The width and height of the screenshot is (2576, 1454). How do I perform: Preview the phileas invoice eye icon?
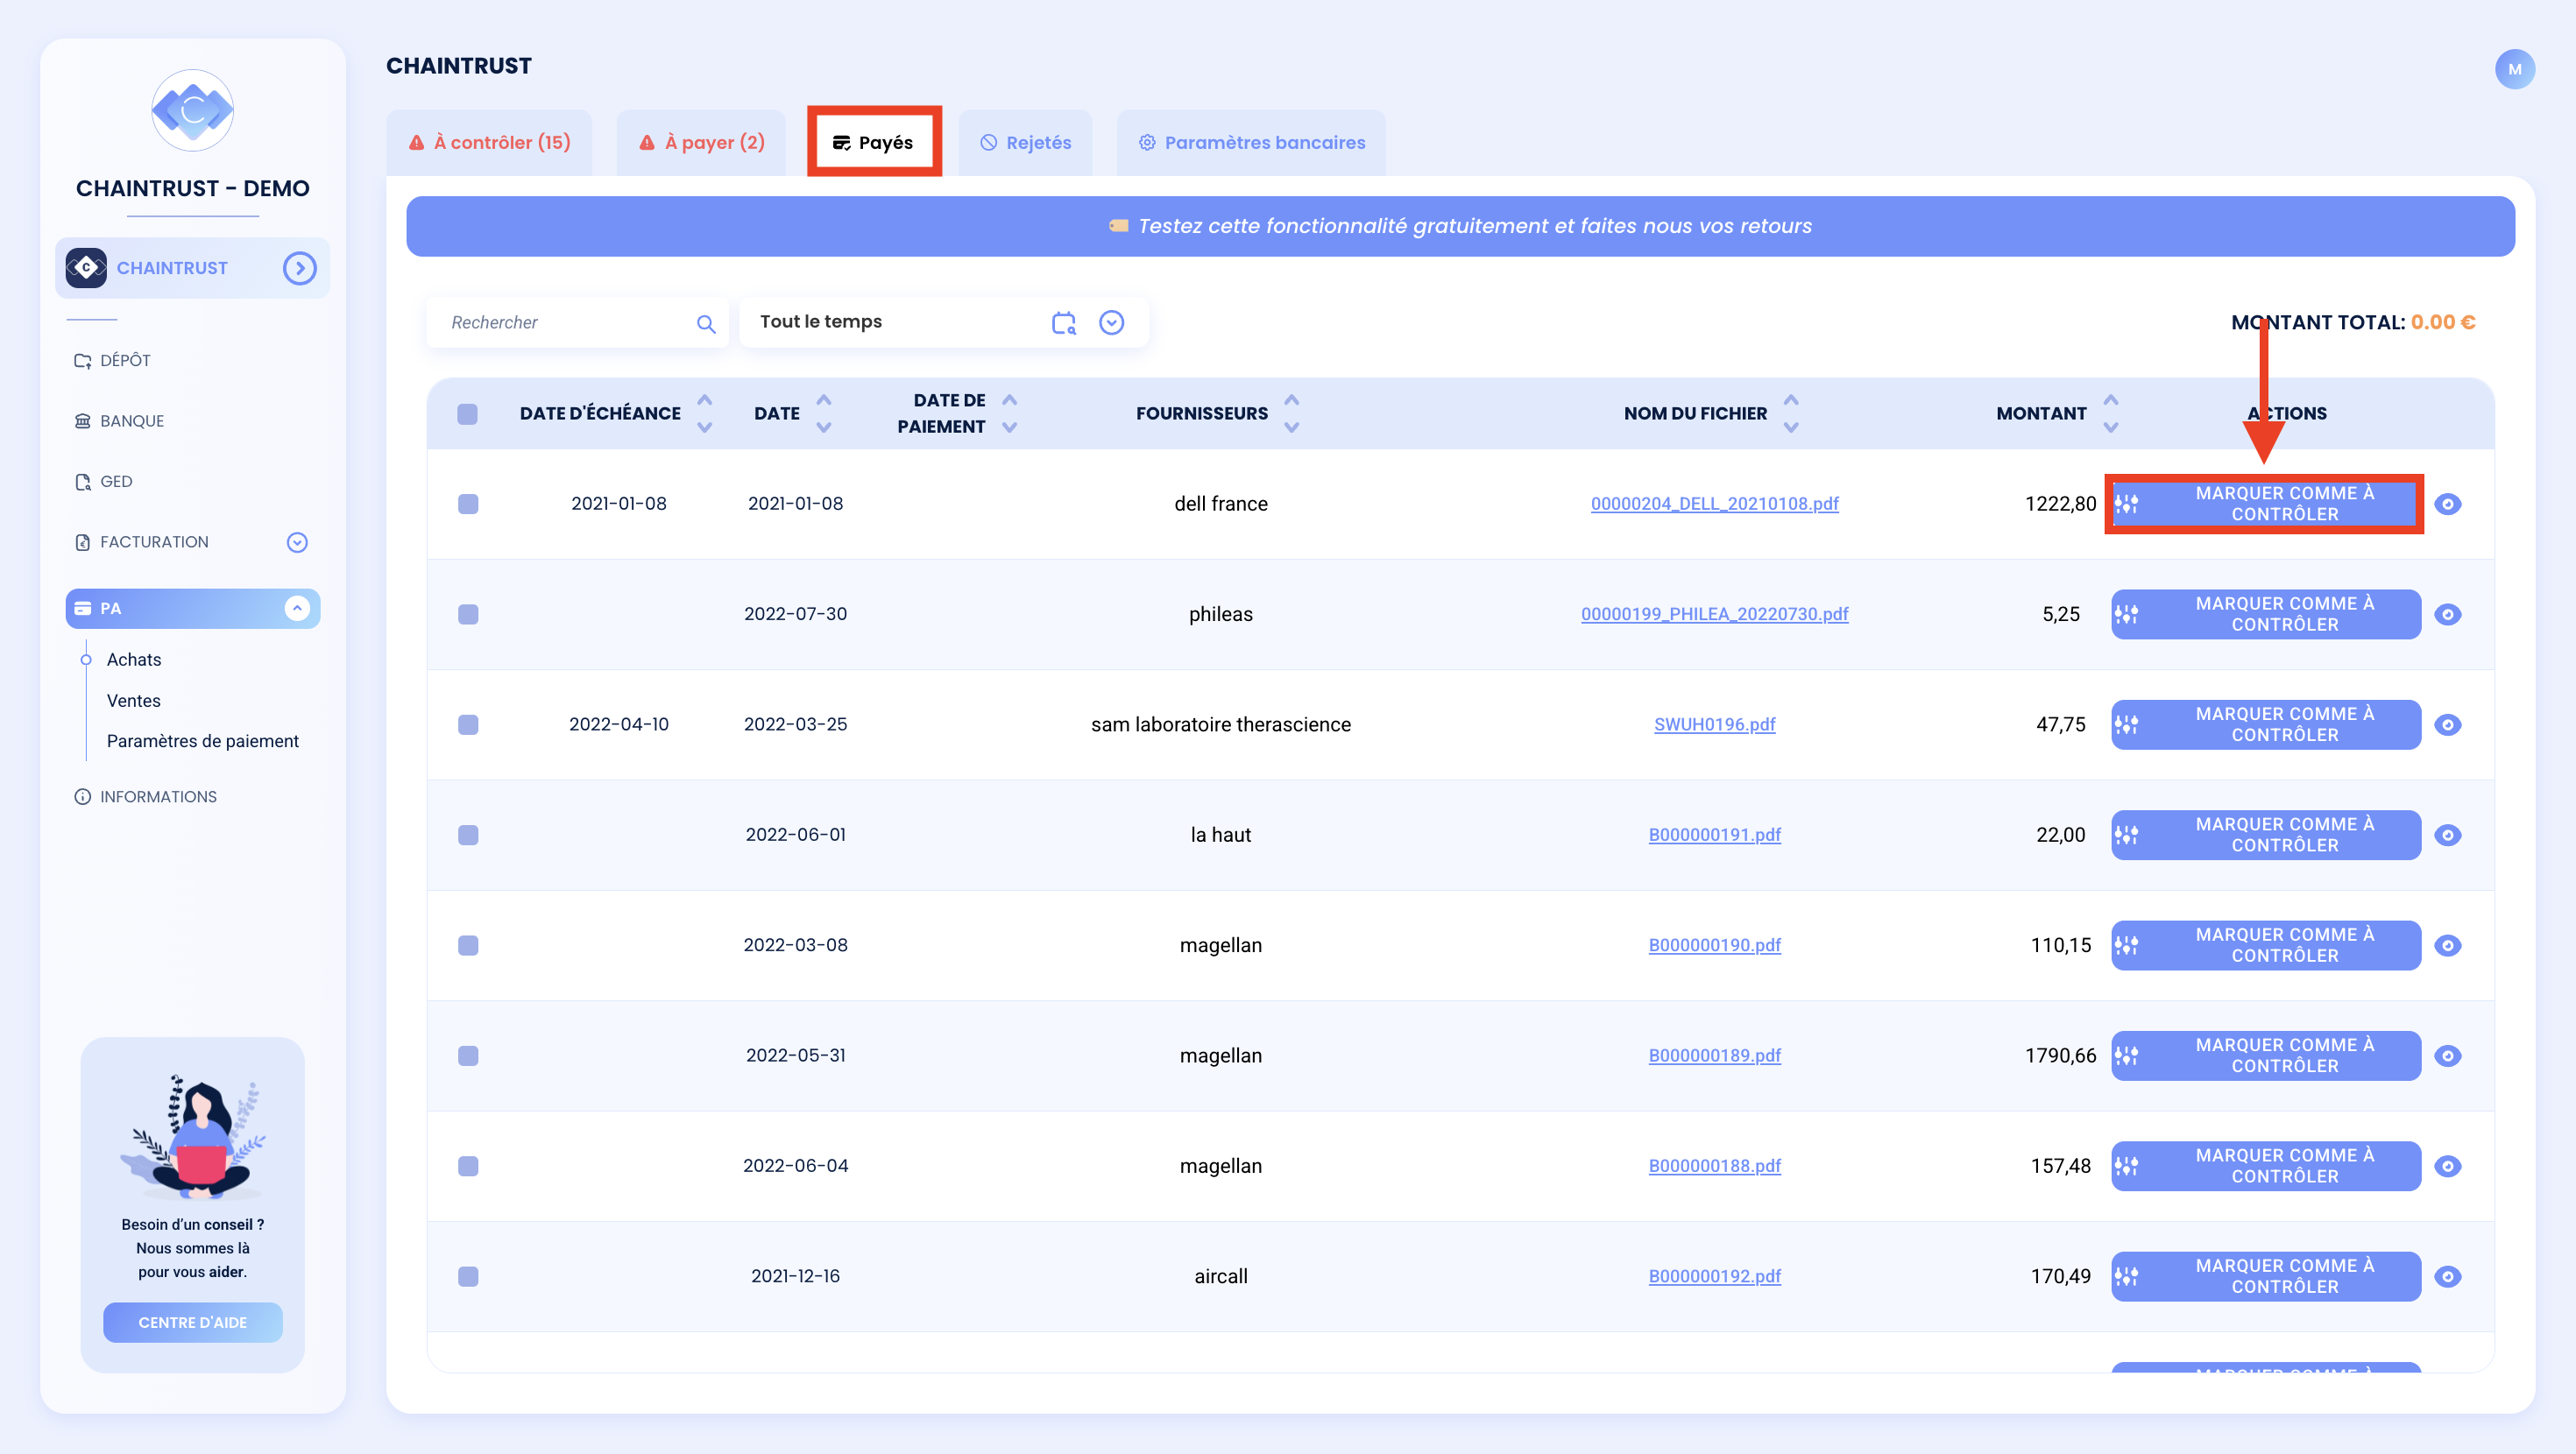[x=2447, y=614]
